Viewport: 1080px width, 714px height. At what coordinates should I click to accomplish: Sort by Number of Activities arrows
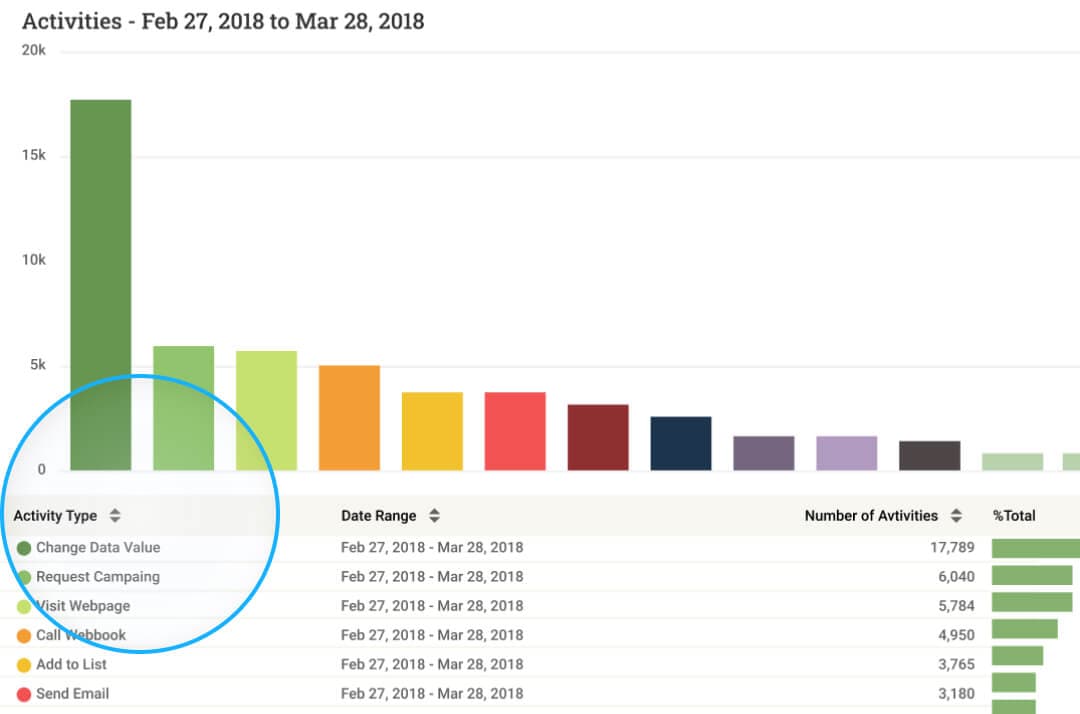pyautogui.click(x=956, y=516)
